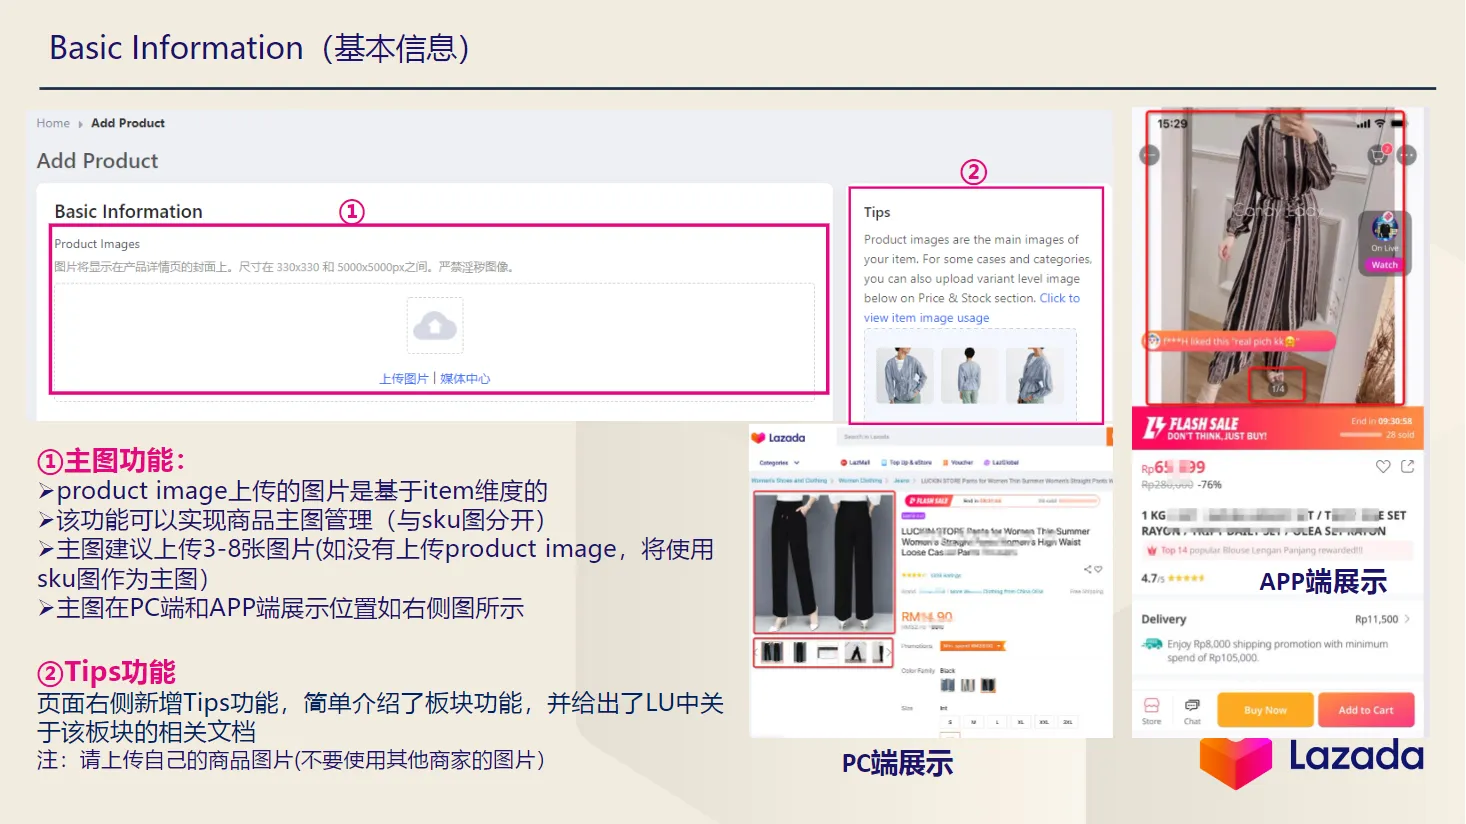Screen dimensions: 1466x824
Task: Toggle the wishlist heart on the app page
Action: tap(1383, 466)
